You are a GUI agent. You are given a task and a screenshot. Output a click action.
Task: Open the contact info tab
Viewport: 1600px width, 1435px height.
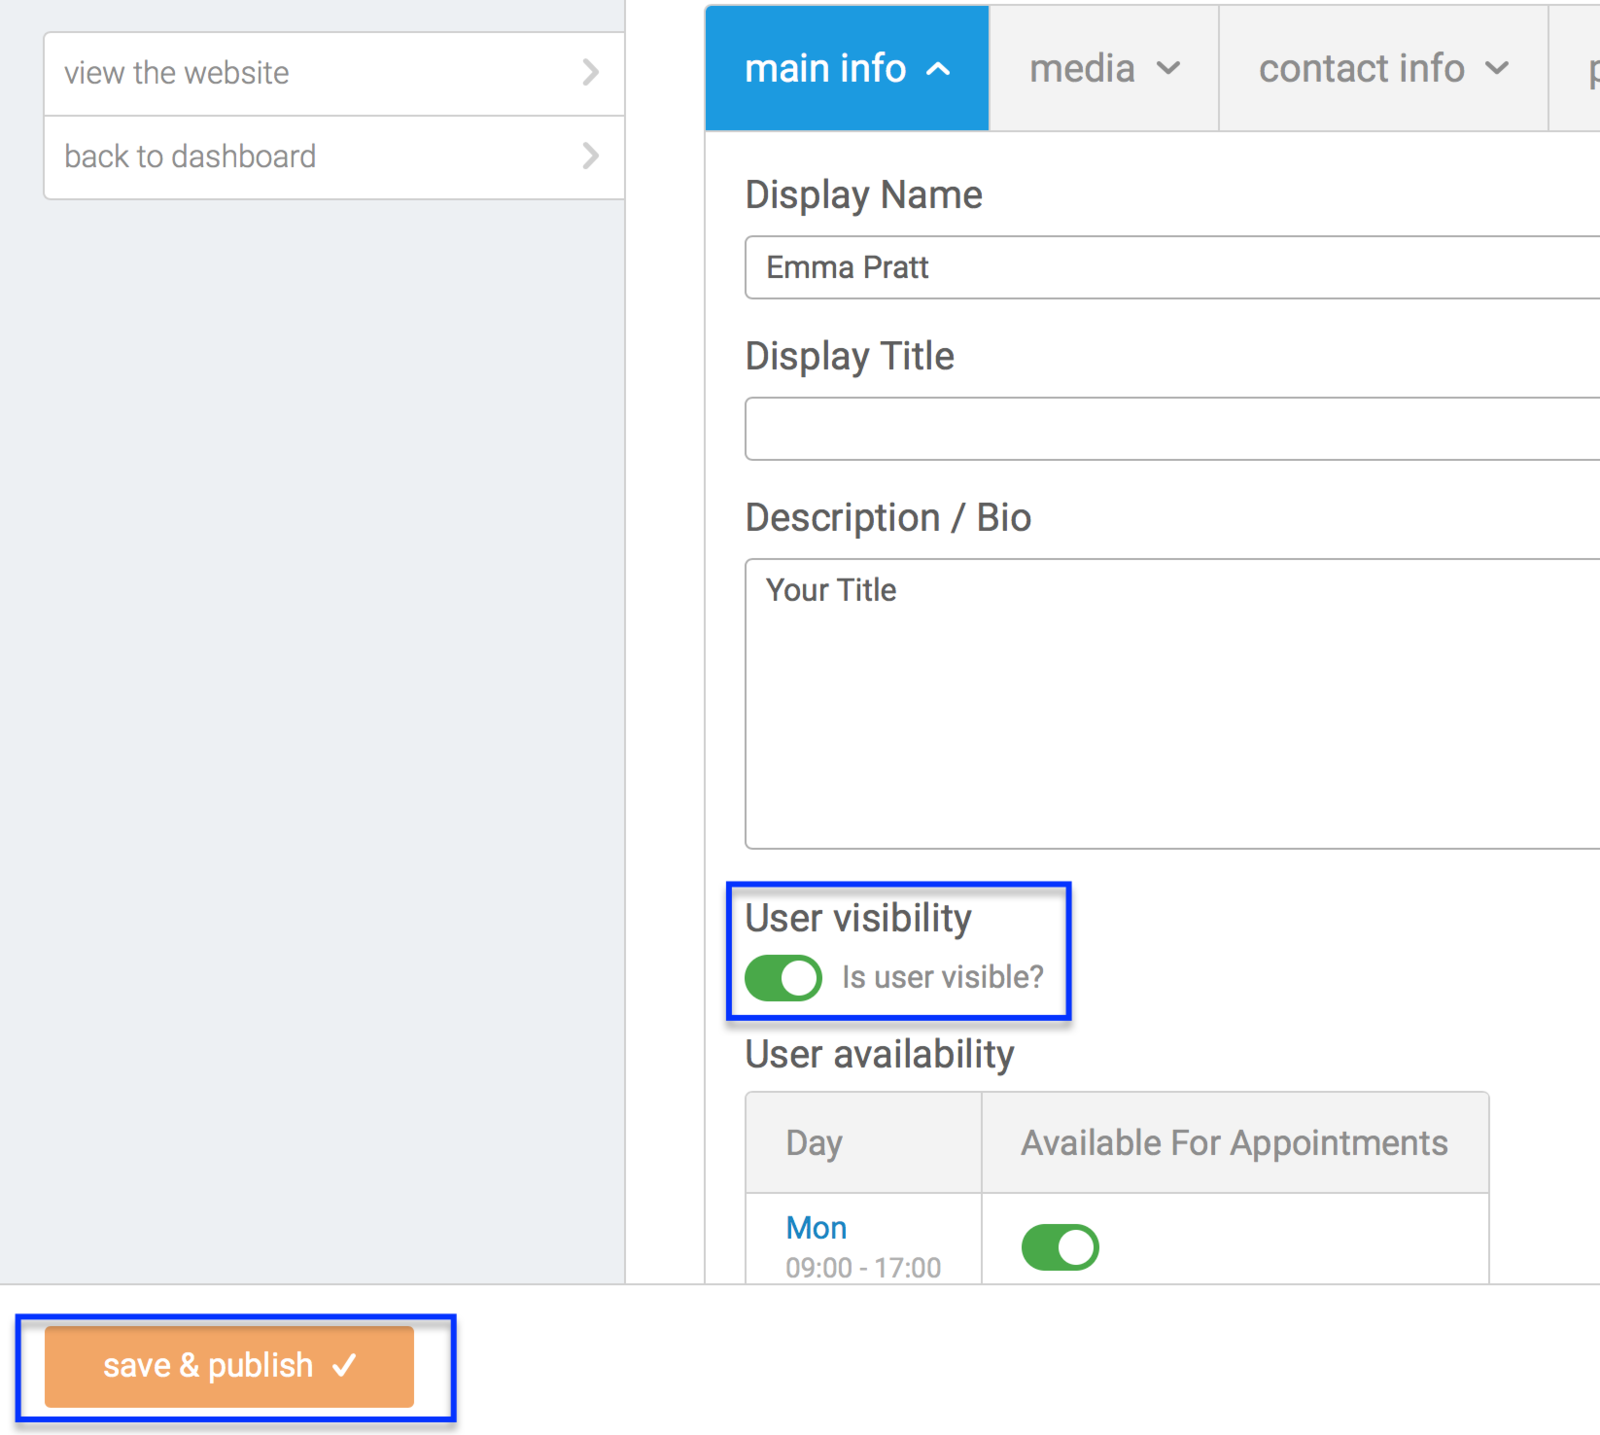point(1361,69)
